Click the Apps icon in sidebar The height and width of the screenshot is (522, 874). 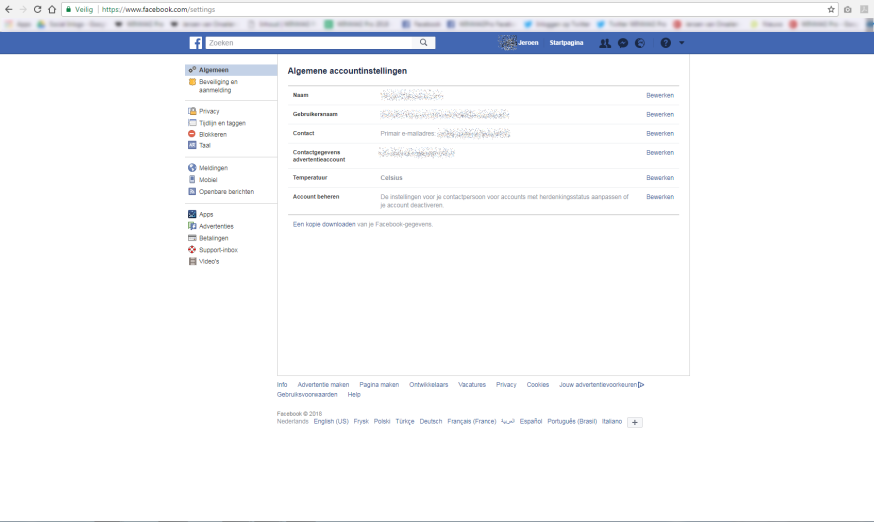pos(192,214)
